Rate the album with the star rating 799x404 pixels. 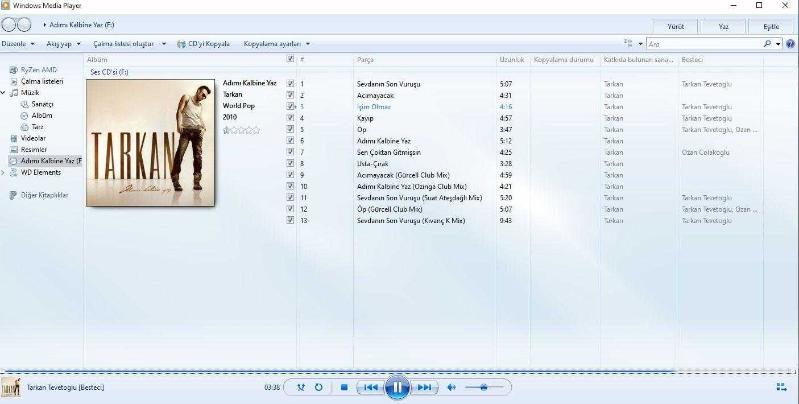[x=242, y=130]
